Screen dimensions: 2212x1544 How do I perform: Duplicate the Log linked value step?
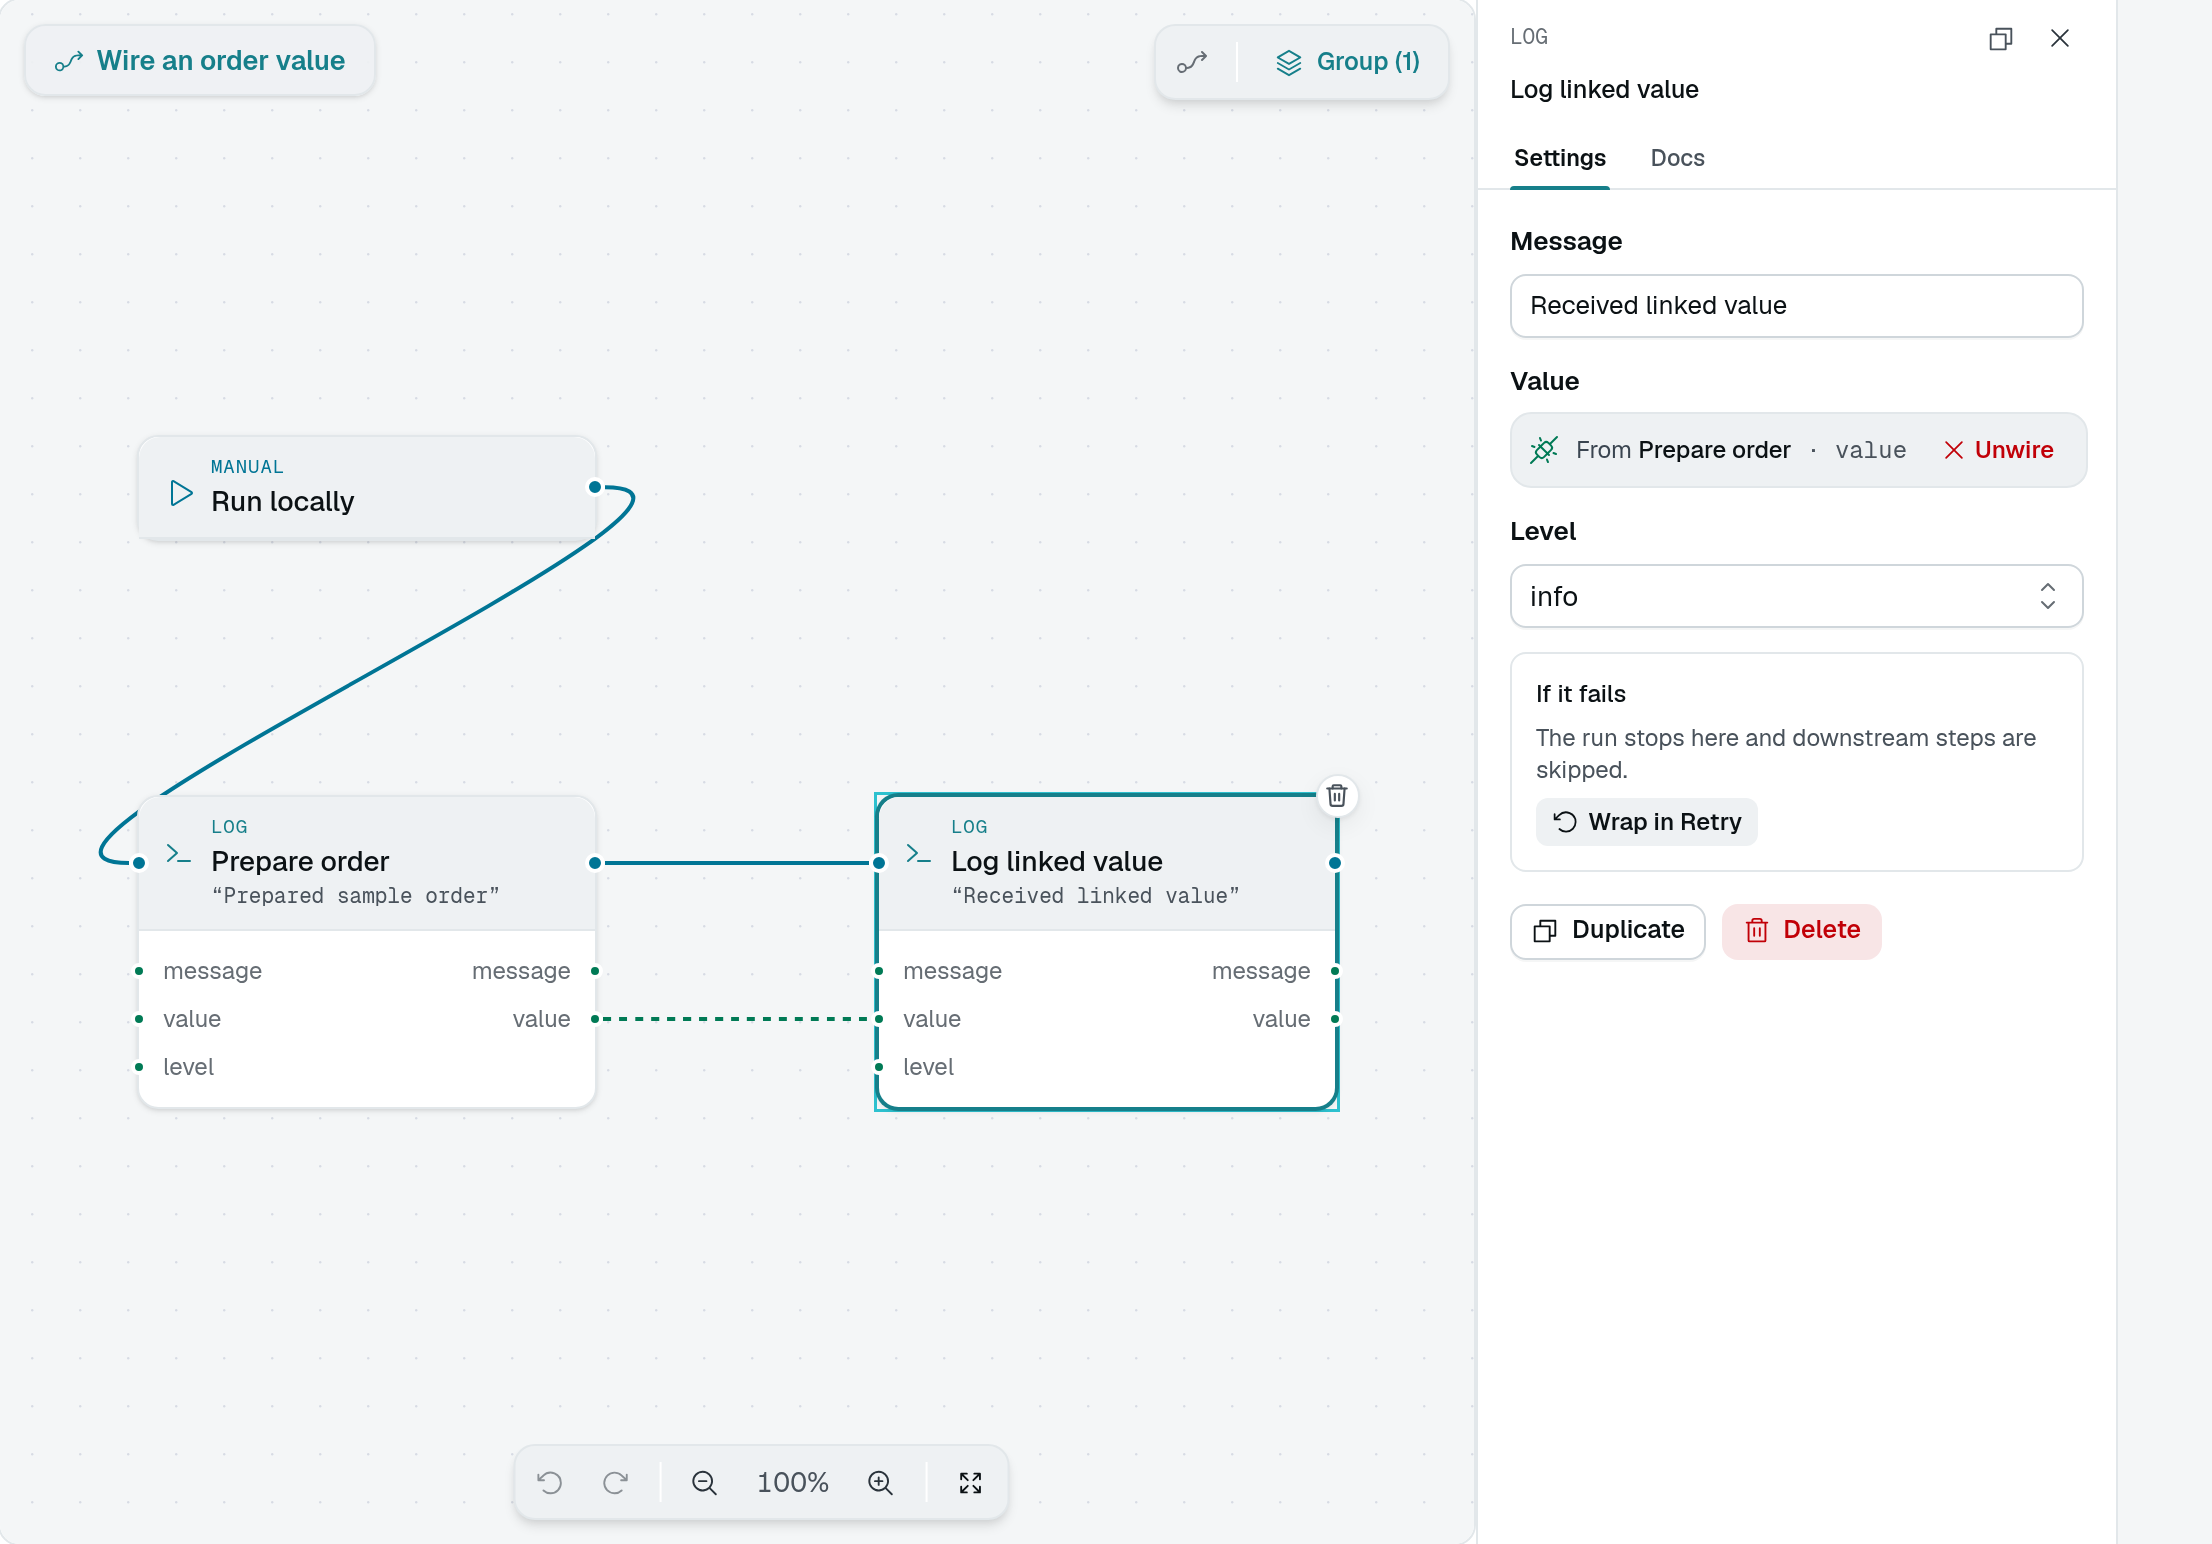1608,931
